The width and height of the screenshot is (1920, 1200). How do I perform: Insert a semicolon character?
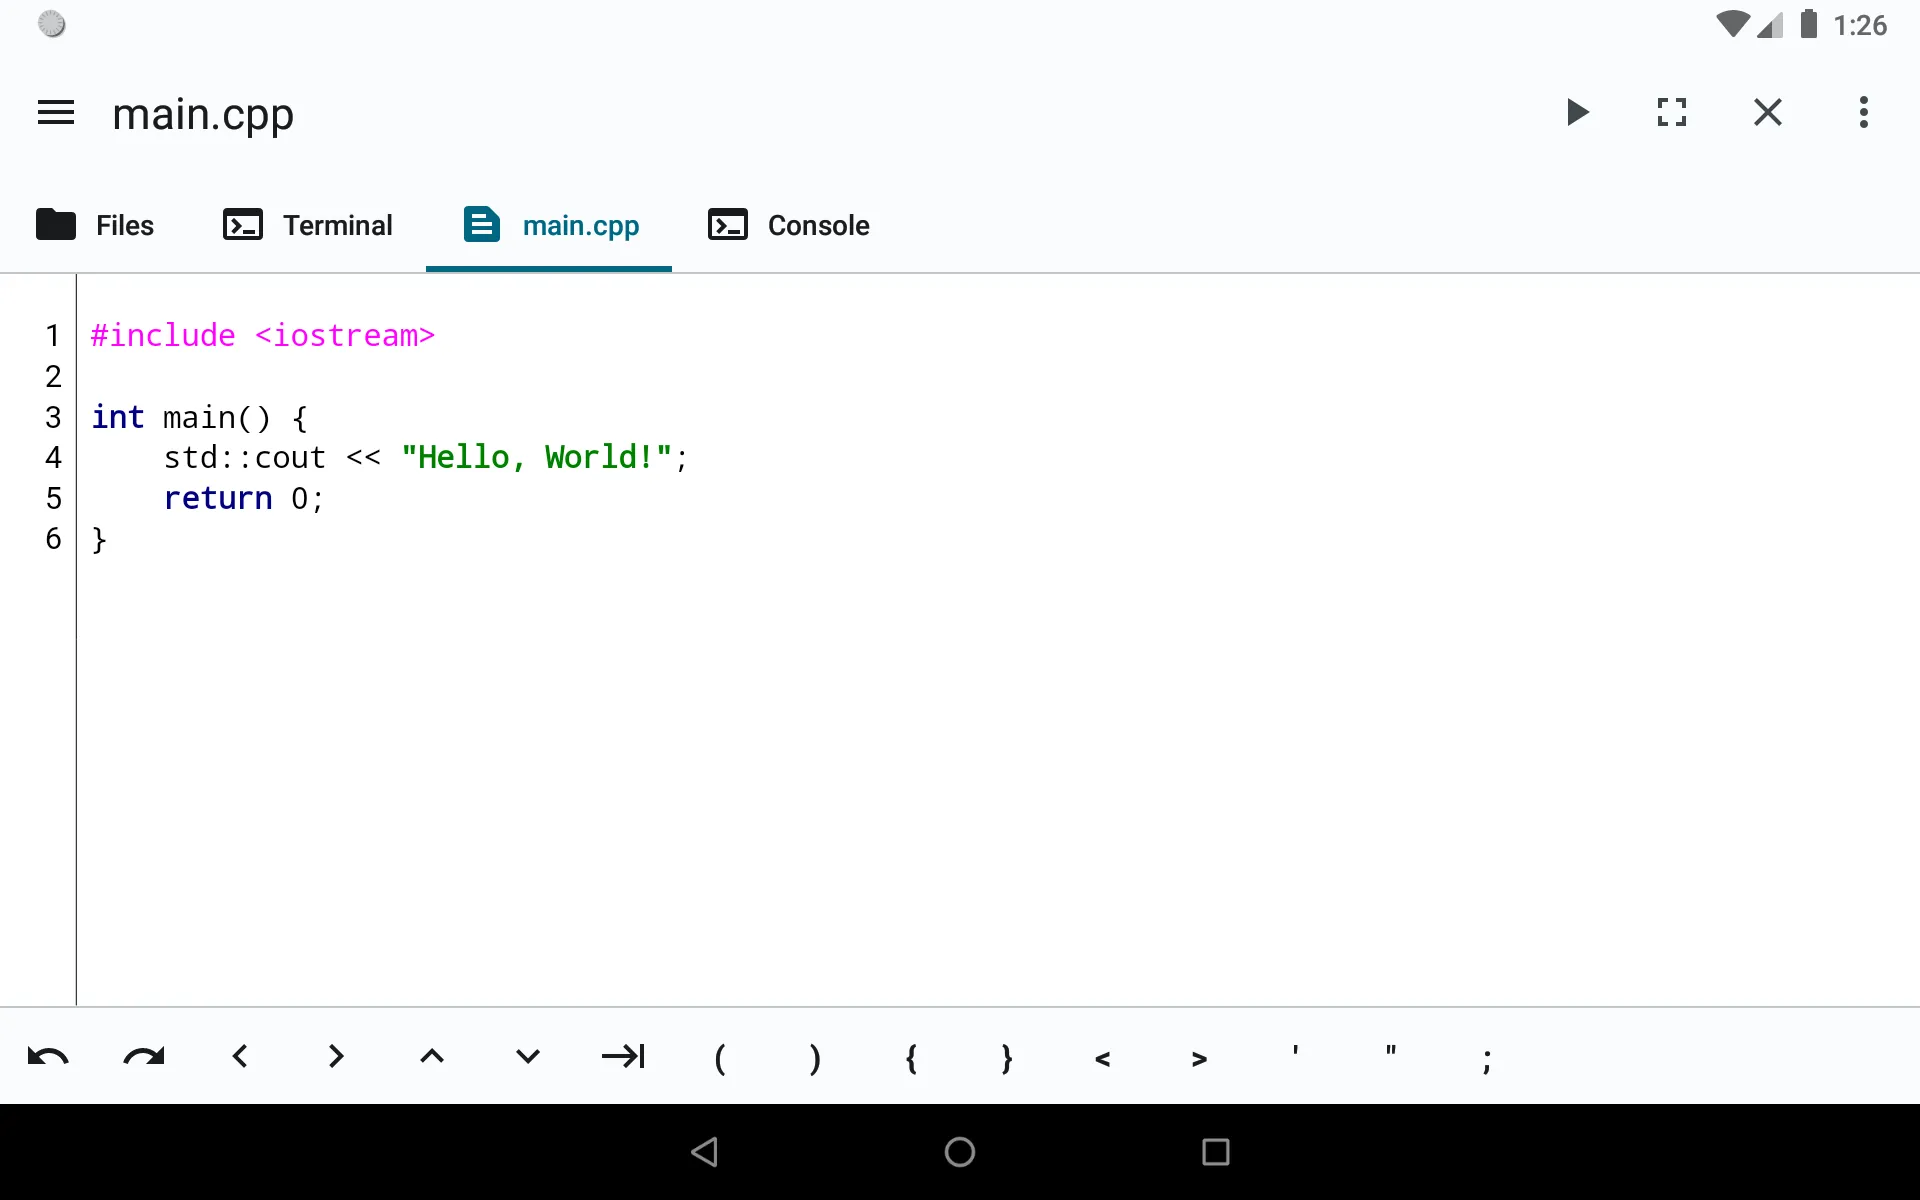click(x=1486, y=1058)
